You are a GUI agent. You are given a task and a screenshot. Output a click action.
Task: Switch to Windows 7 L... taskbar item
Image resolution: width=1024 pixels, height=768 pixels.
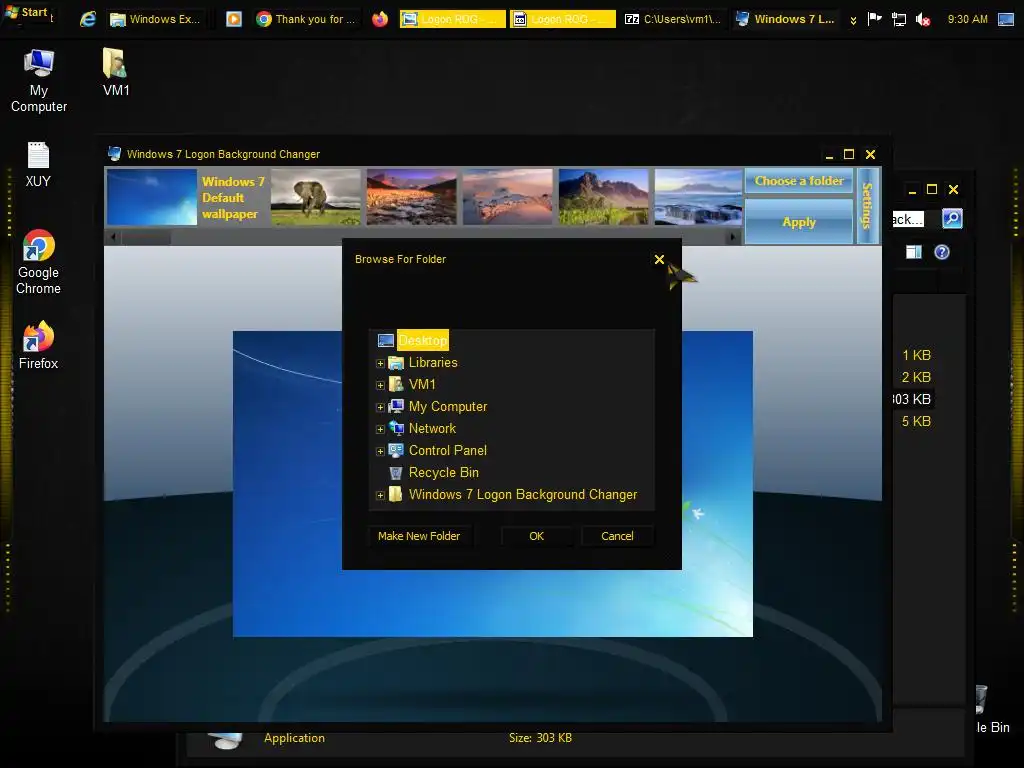785,19
